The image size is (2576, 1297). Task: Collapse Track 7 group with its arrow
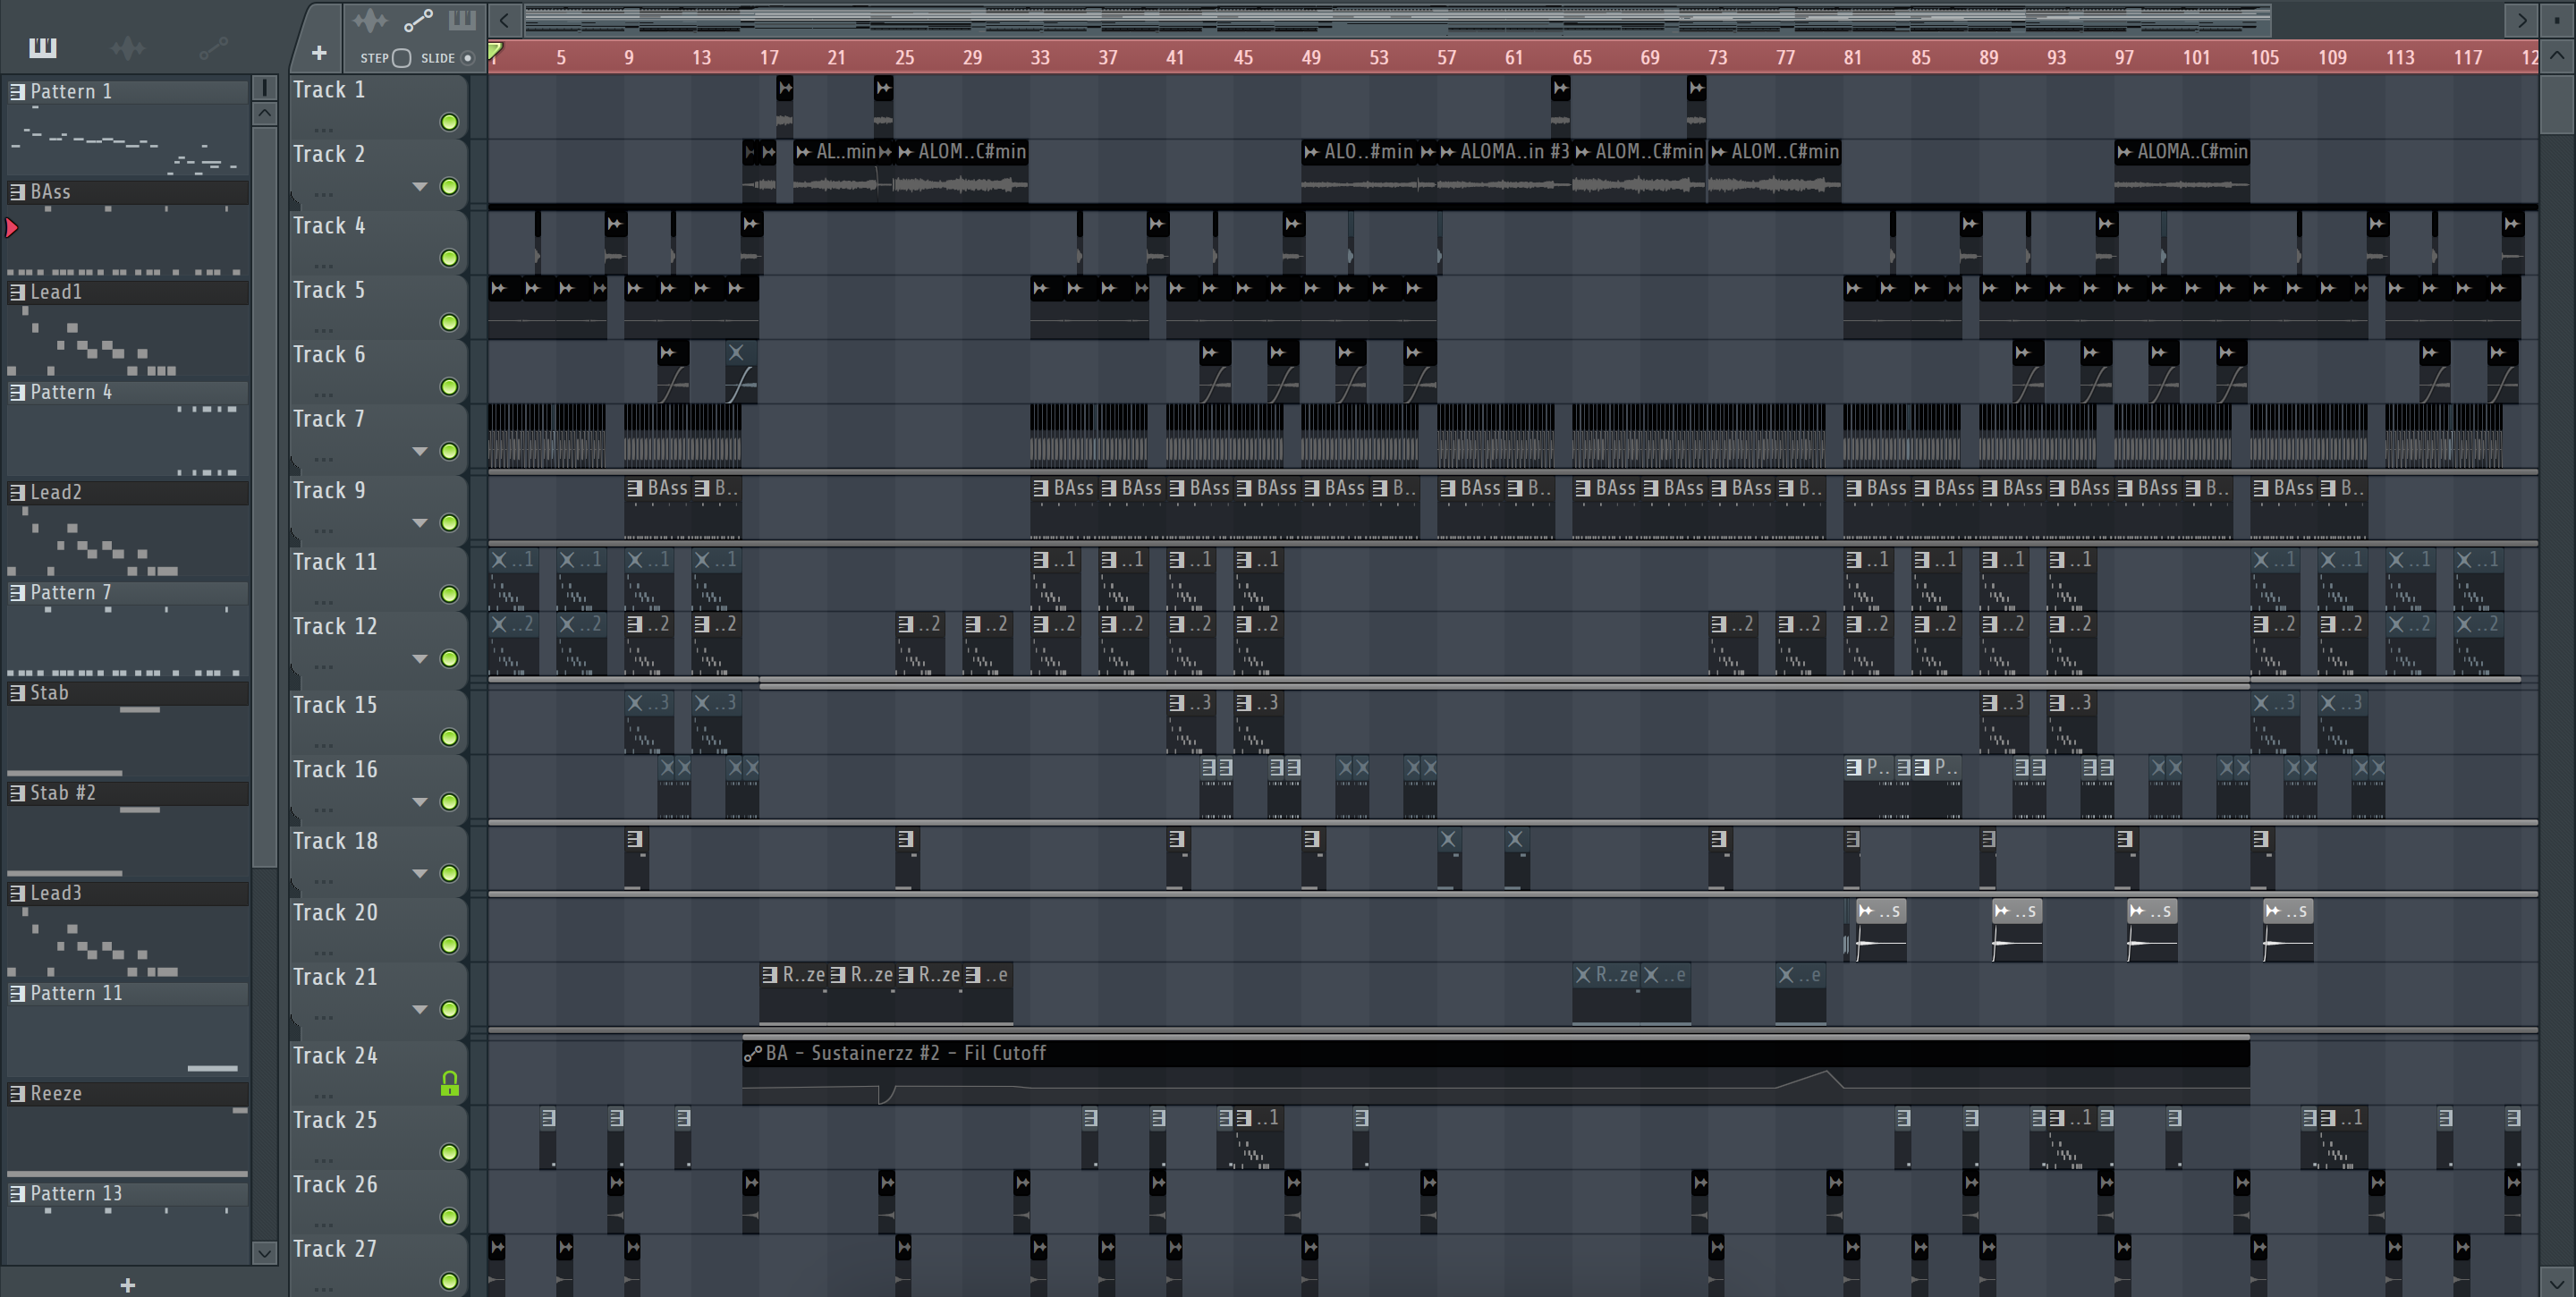point(420,452)
